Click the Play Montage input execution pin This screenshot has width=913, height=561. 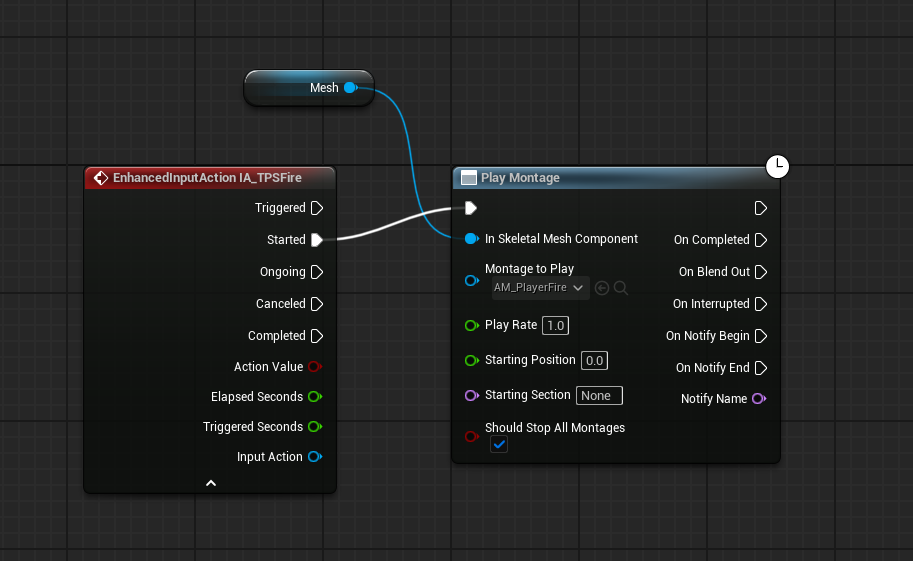click(x=470, y=208)
